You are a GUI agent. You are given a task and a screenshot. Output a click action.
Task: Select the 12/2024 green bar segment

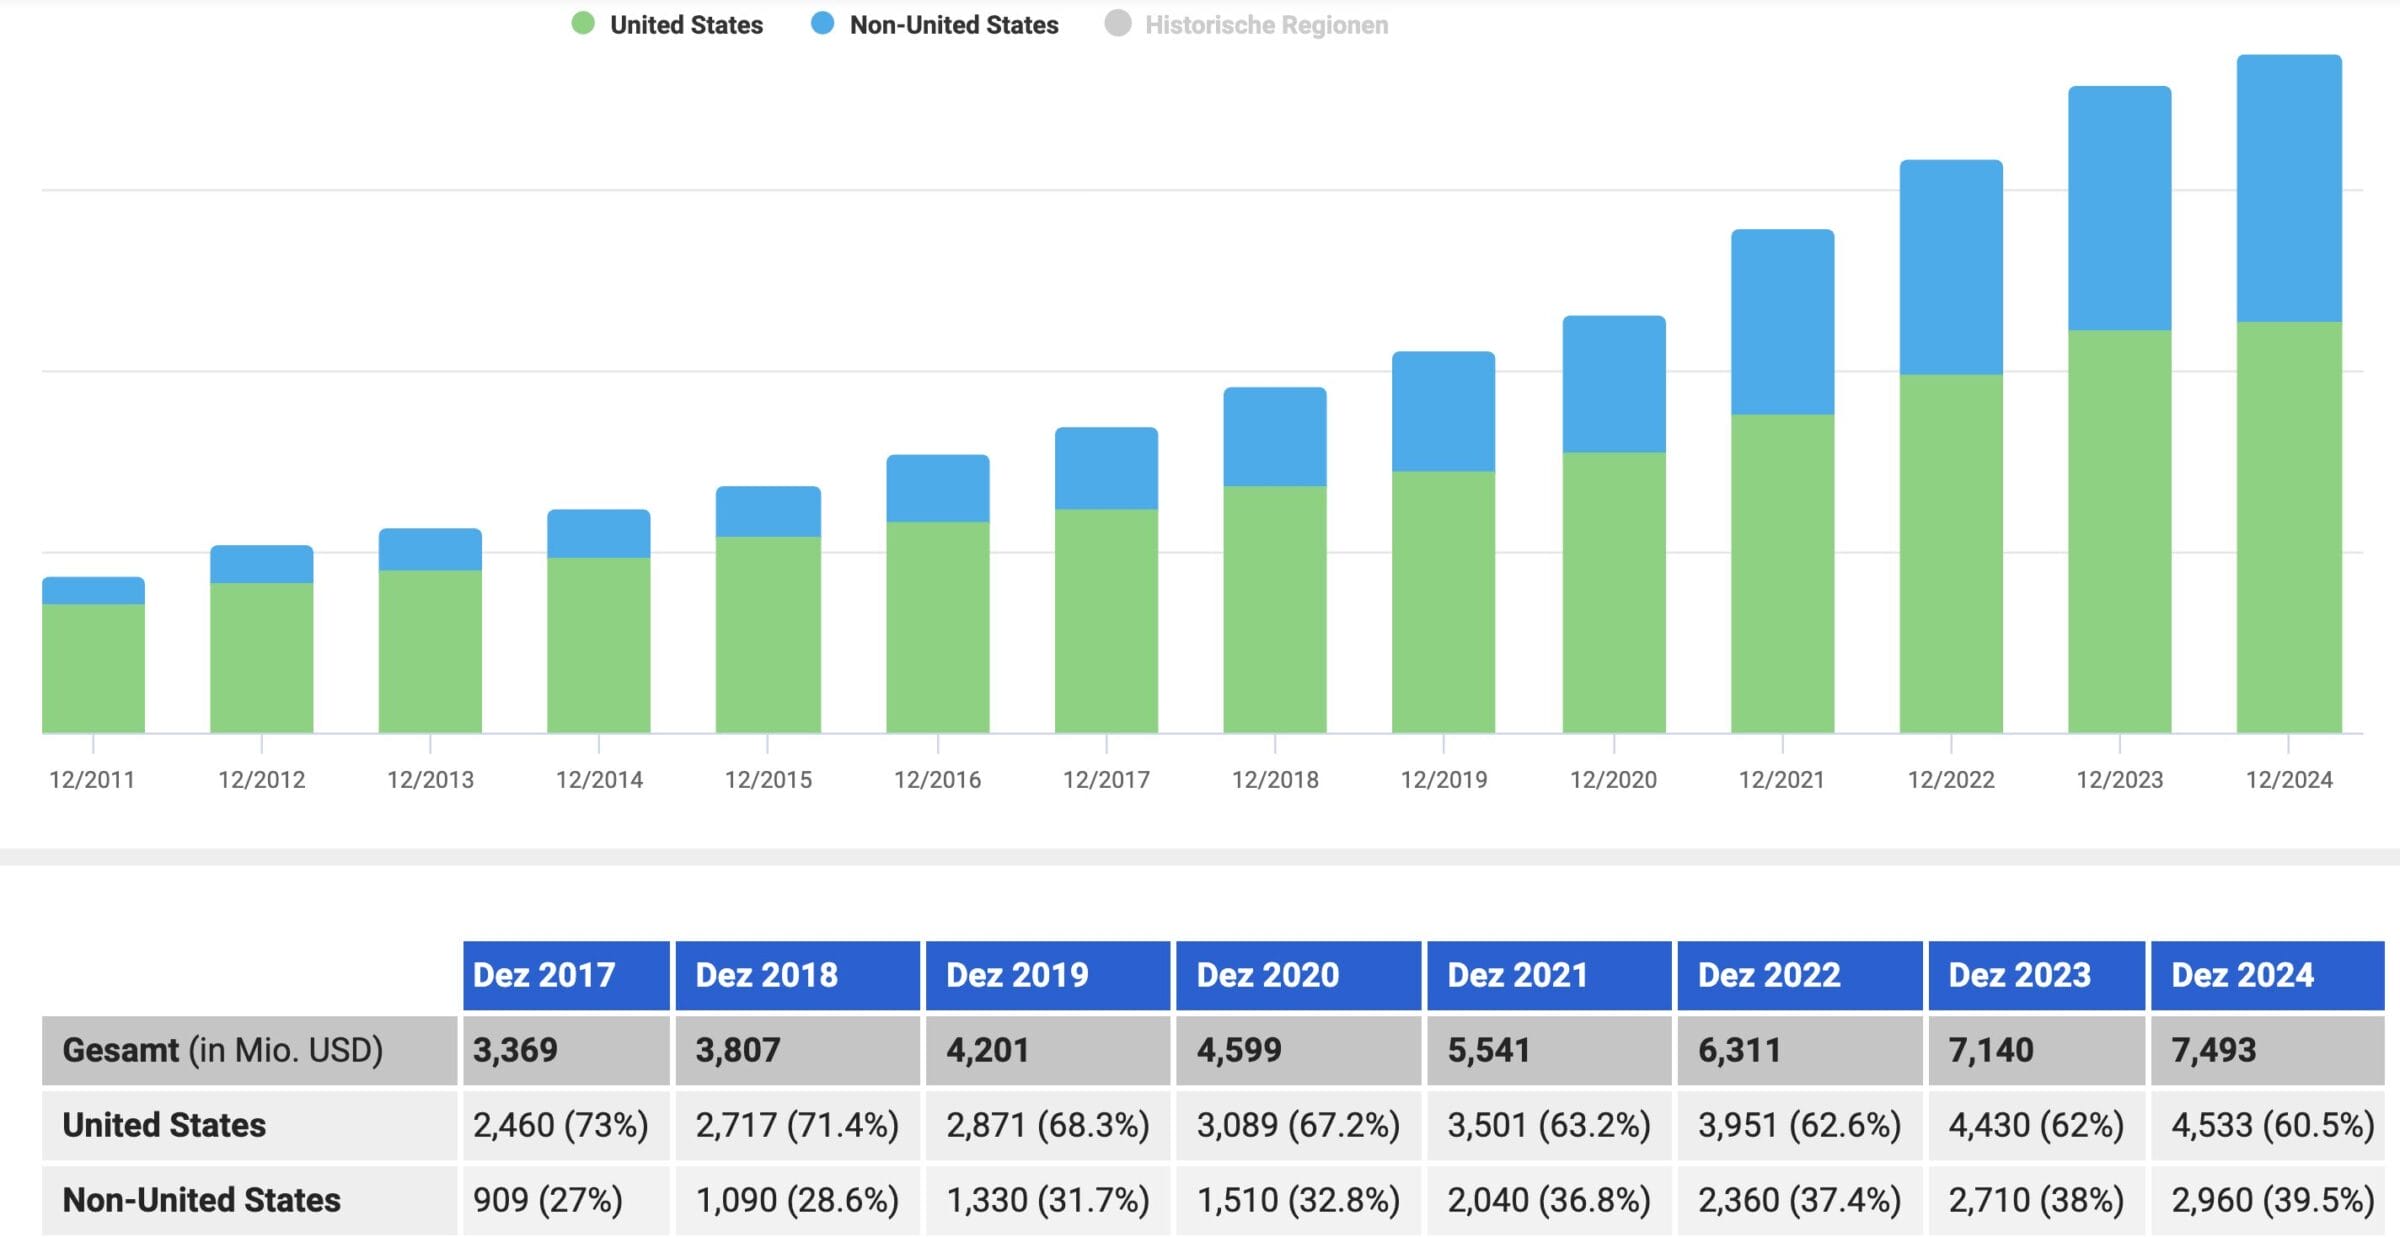click(x=2288, y=527)
